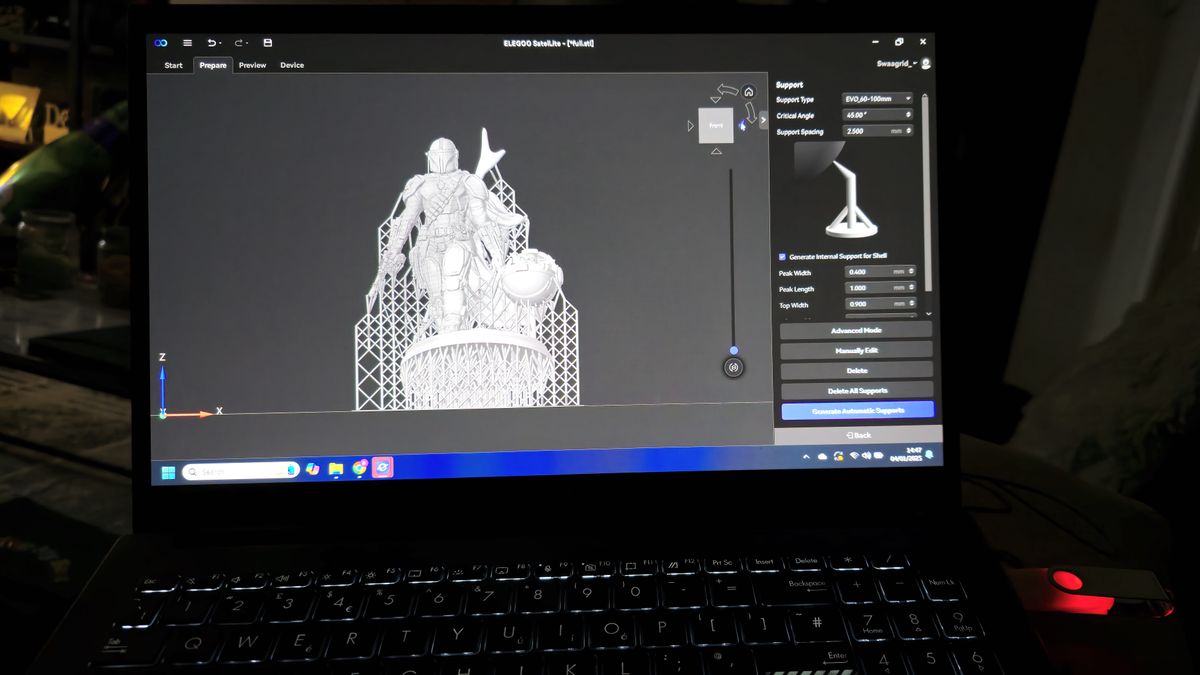Undo the last action

click(211, 43)
